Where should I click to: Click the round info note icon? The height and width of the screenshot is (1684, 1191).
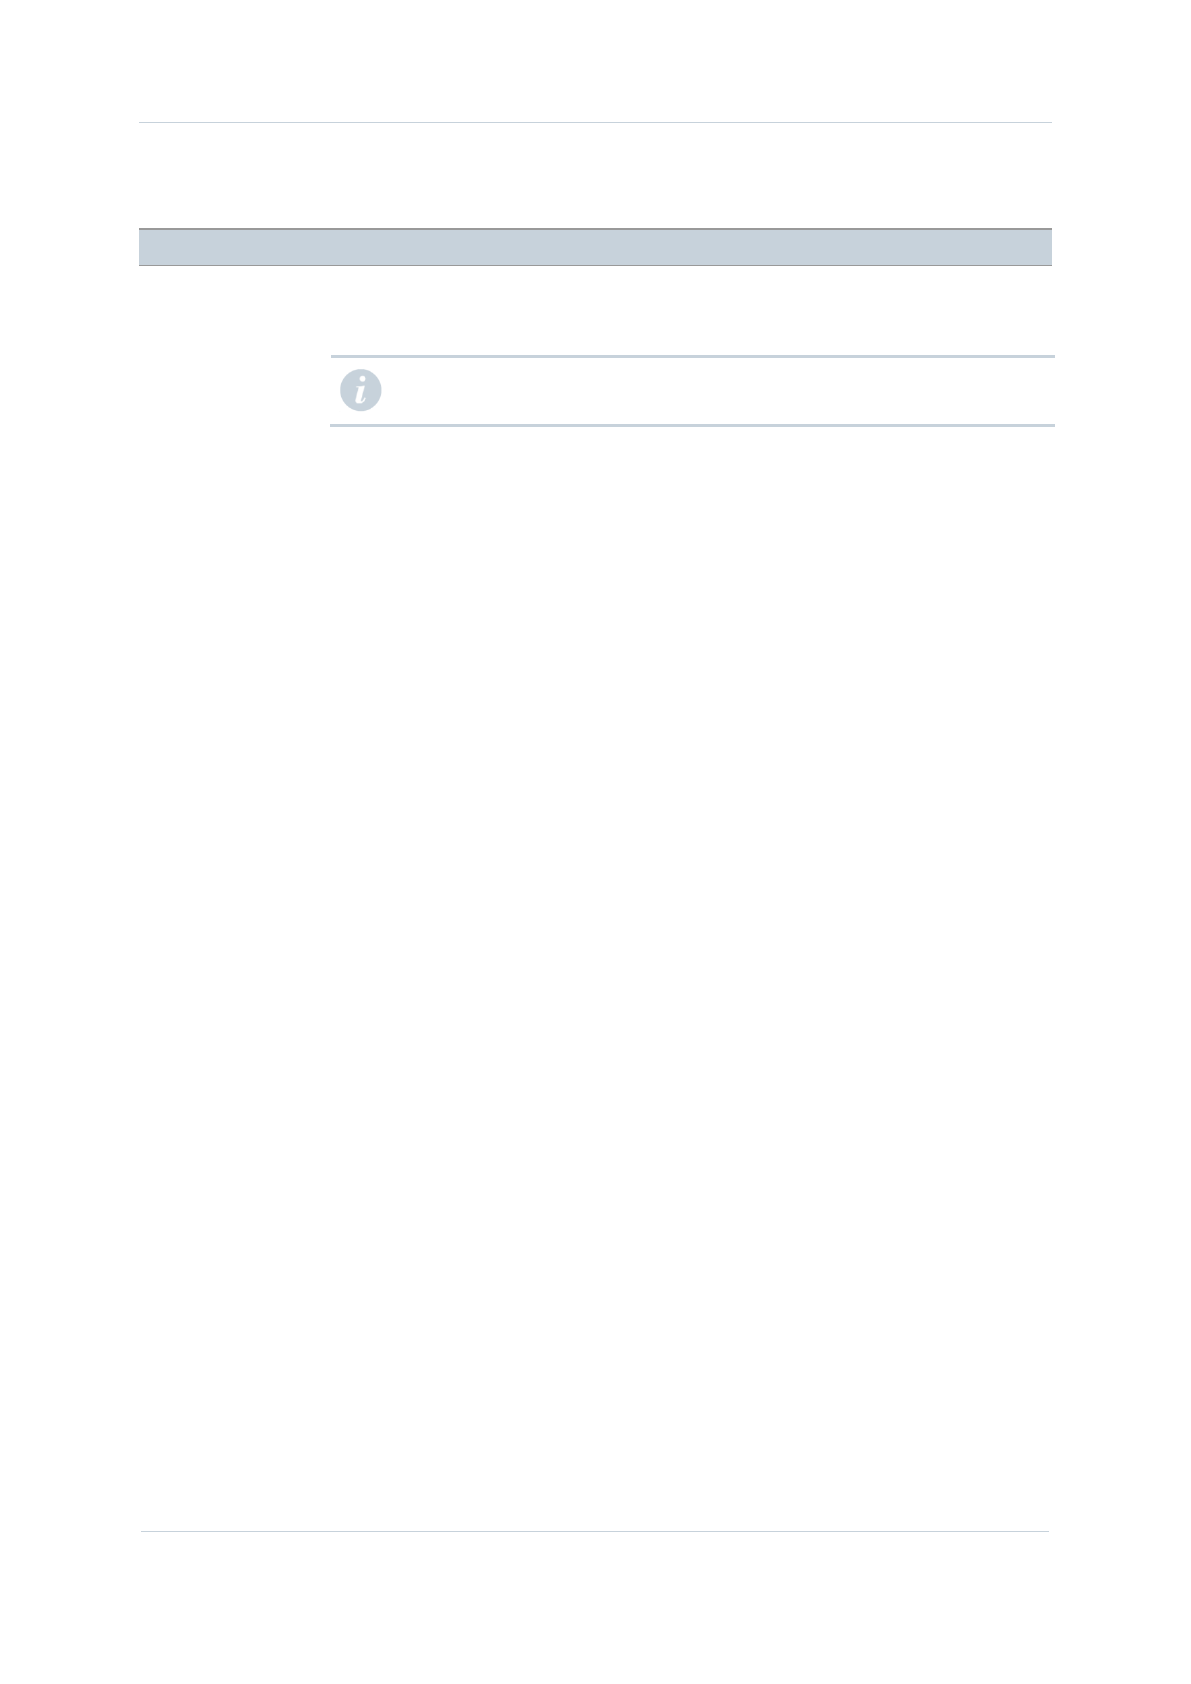click(x=360, y=390)
